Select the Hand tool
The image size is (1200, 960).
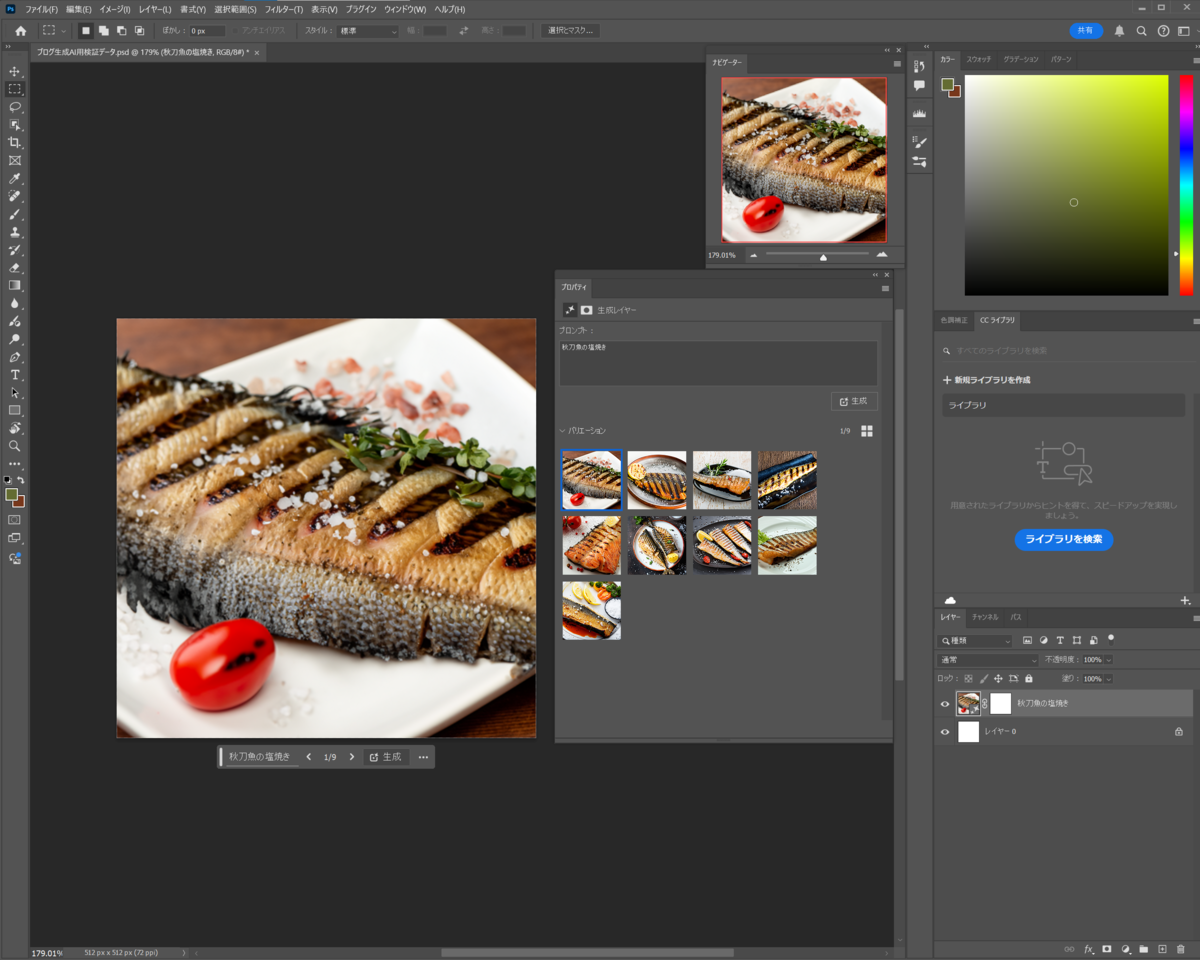pos(15,428)
